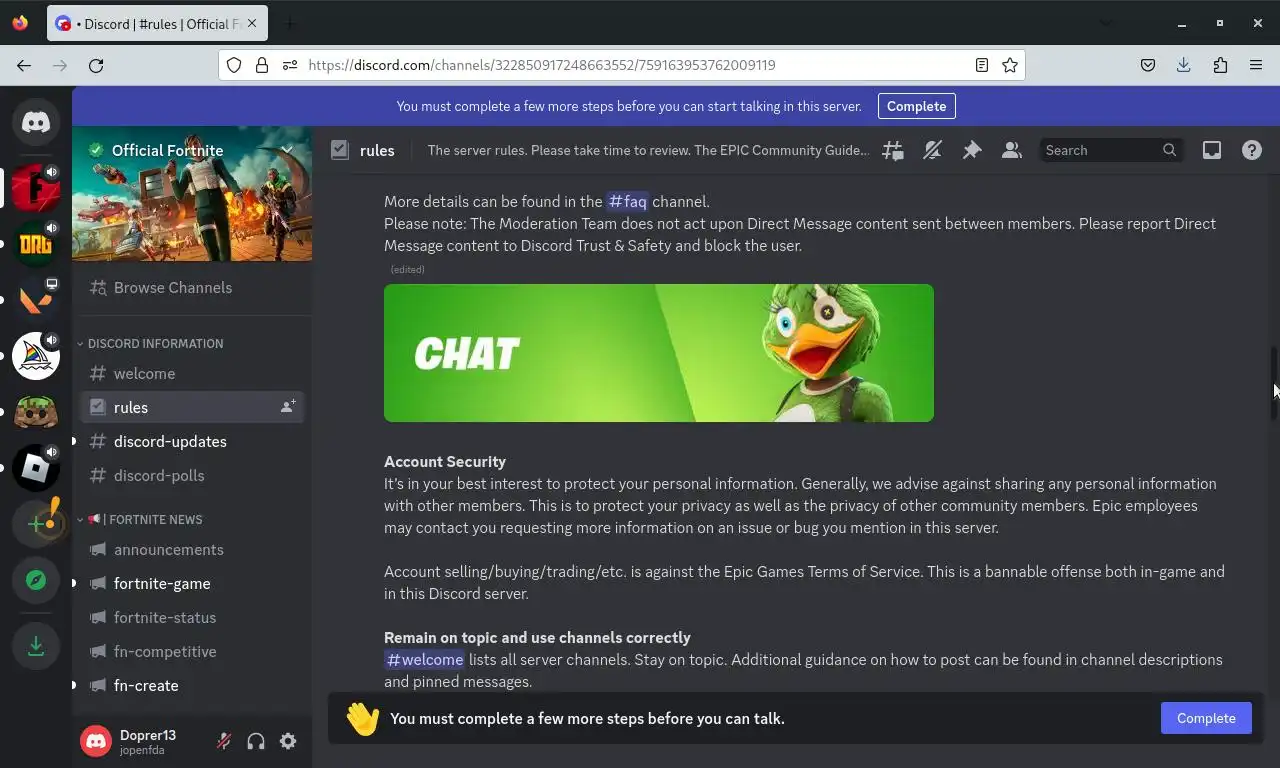Open the DRG server icon
1280x768 pixels.
36,244
